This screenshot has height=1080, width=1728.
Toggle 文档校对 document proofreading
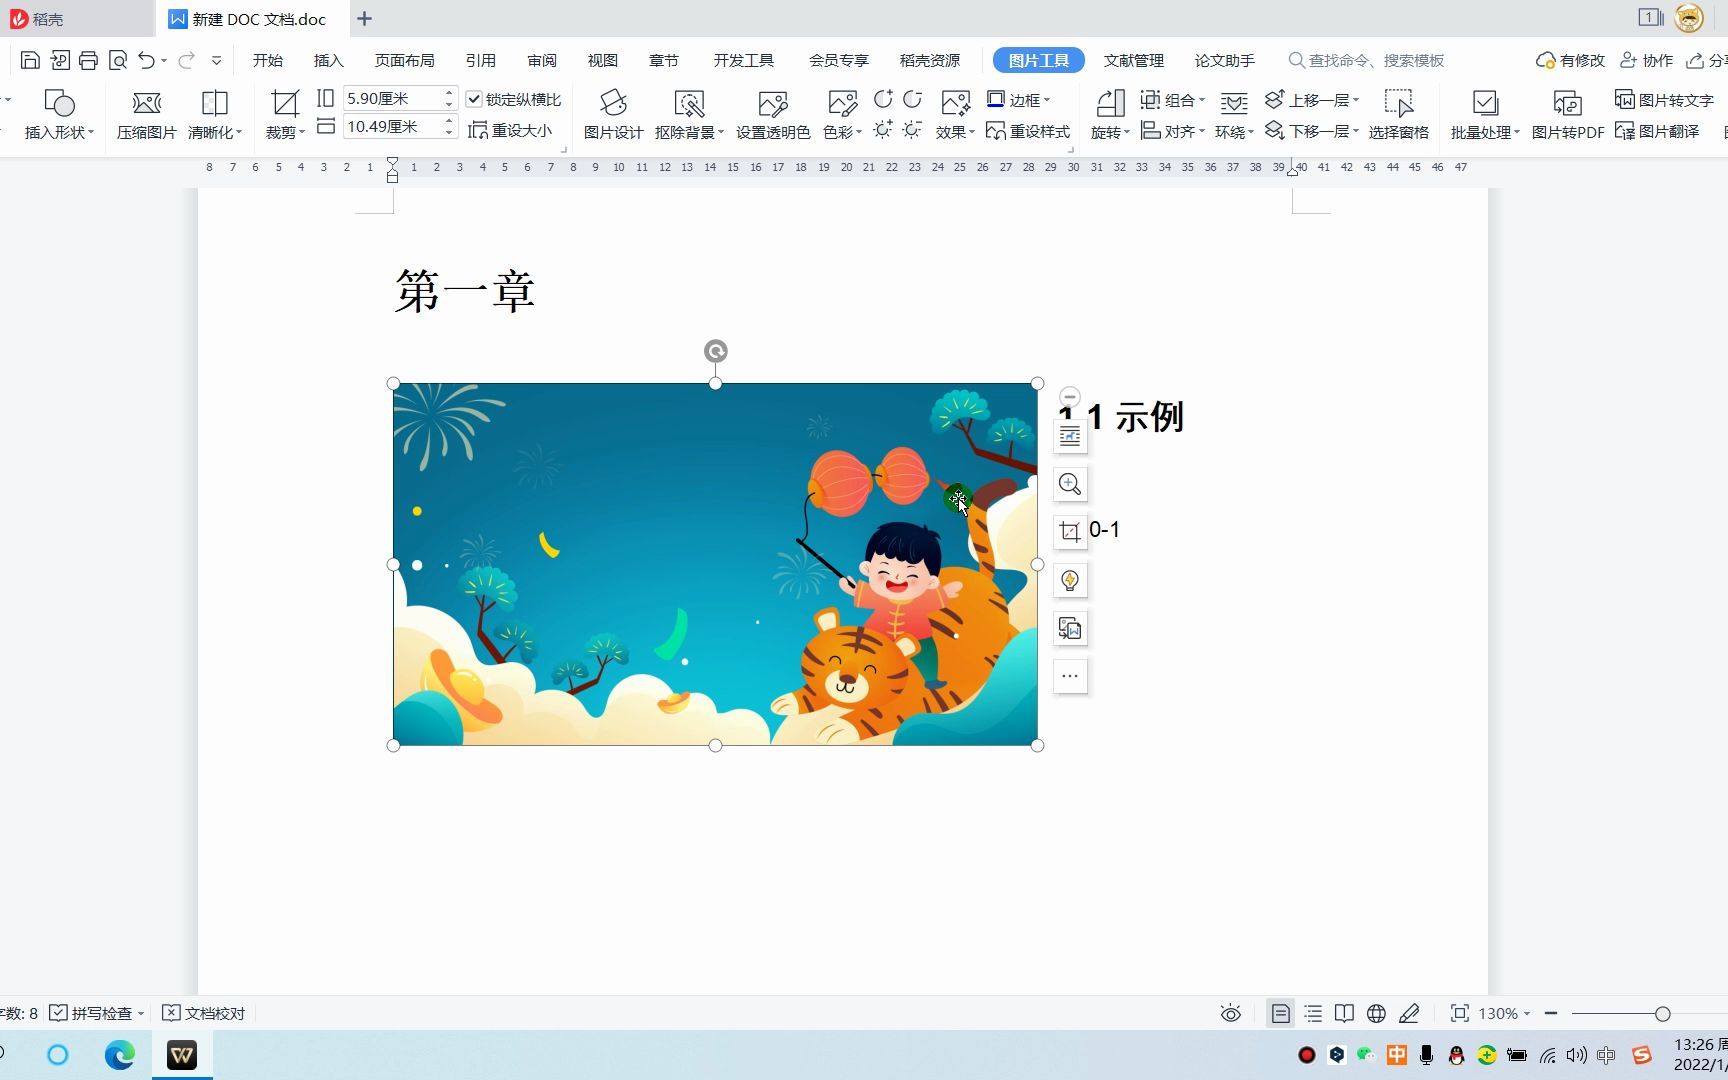point(204,1013)
